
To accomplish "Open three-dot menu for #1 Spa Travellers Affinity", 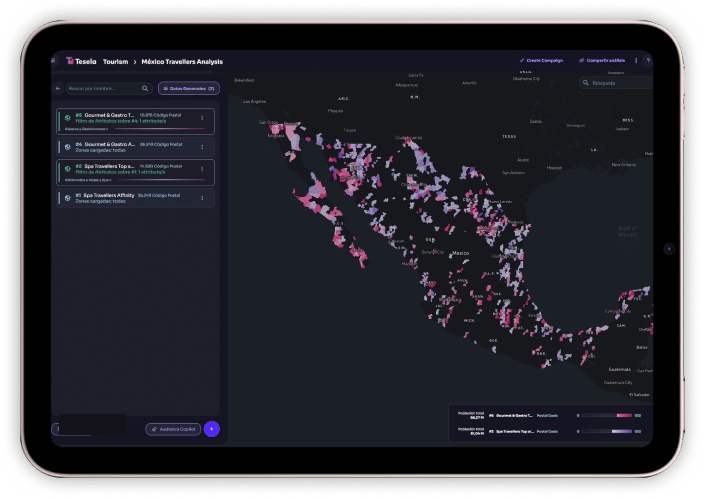I will tap(202, 198).
